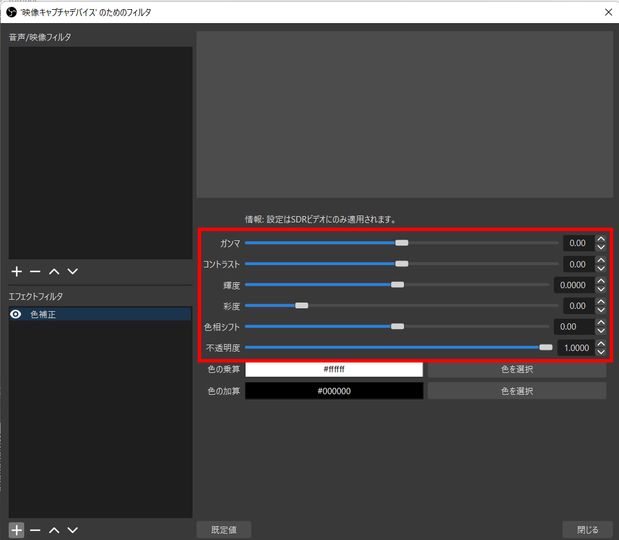The height and width of the screenshot is (540, 619).
Task: Remove audio/video filter with minus icon
Action: click(x=35, y=271)
